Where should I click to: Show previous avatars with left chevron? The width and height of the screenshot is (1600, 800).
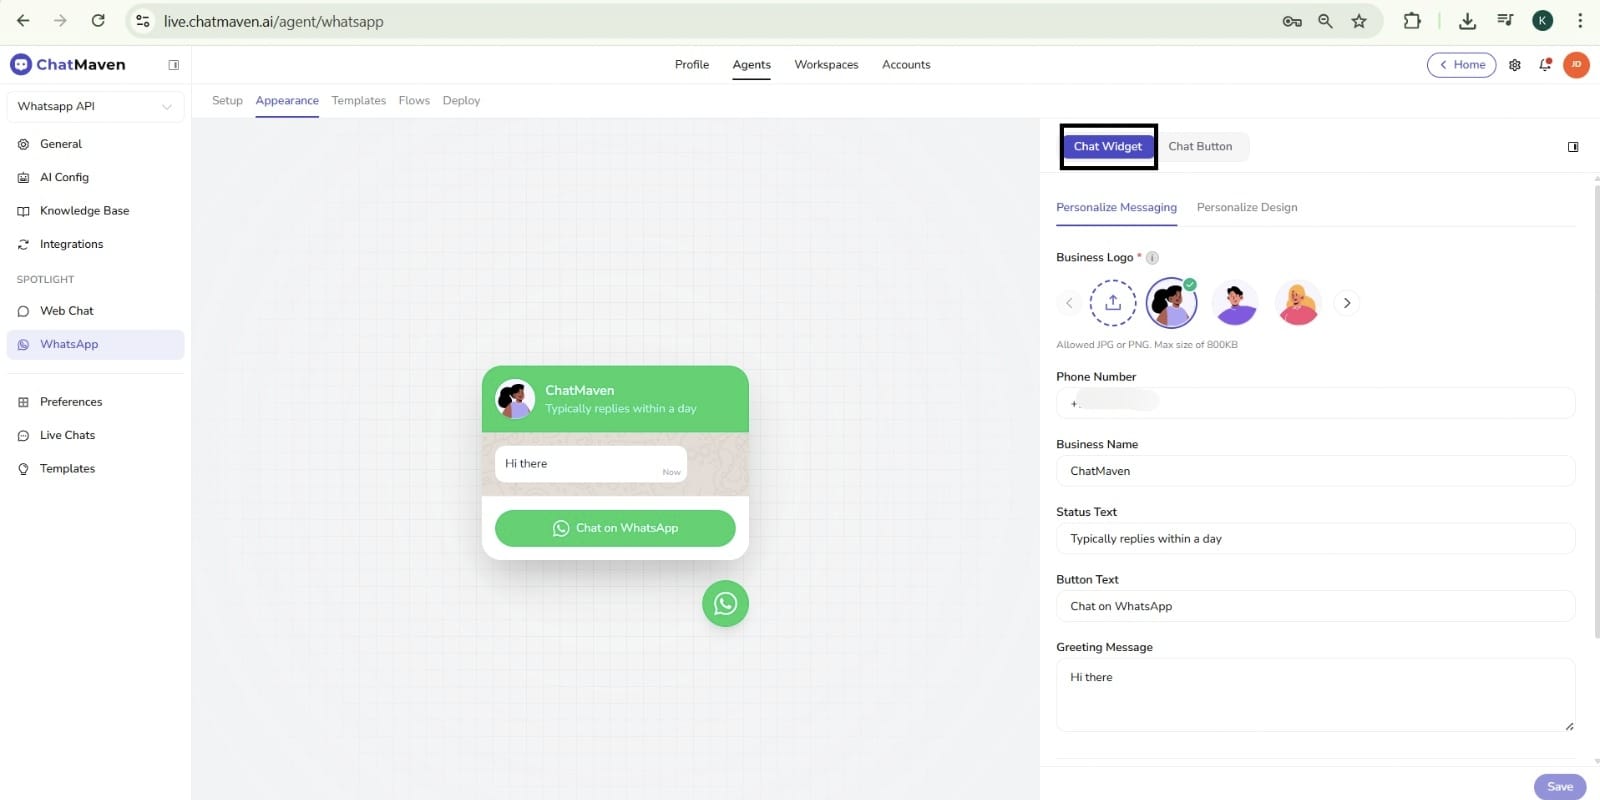(x=1069, y=302)
